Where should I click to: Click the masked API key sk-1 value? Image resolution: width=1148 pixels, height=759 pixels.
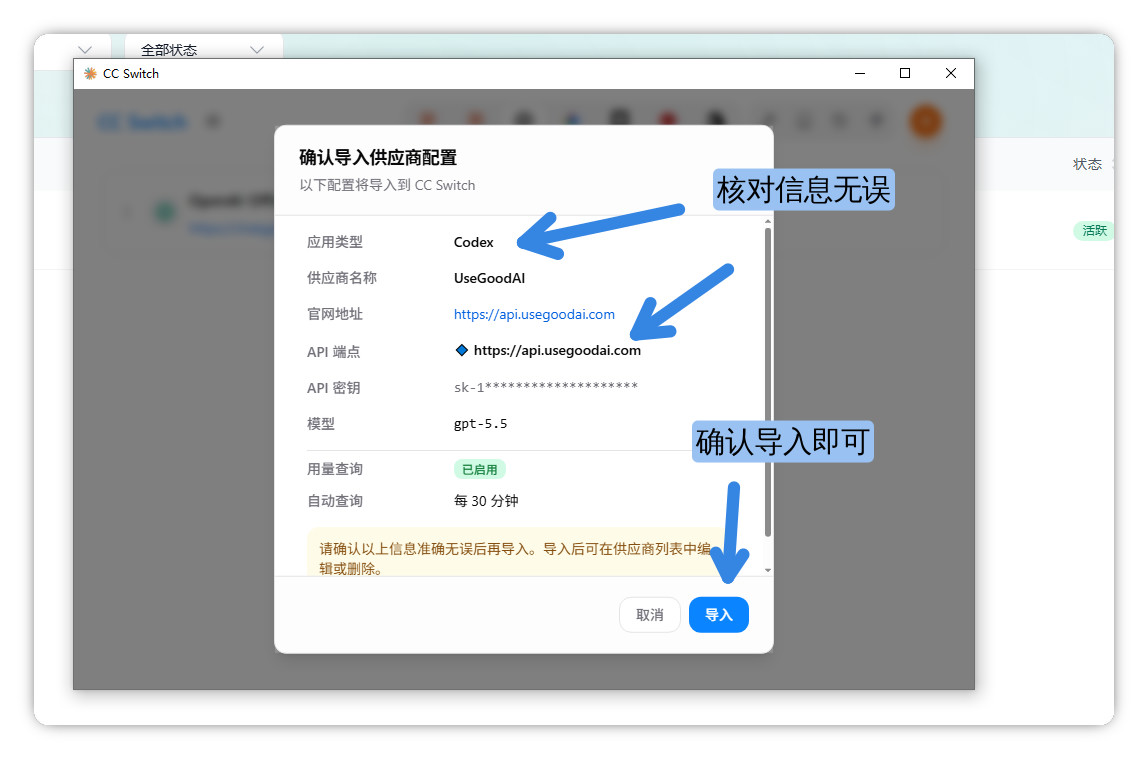[545, 387]
